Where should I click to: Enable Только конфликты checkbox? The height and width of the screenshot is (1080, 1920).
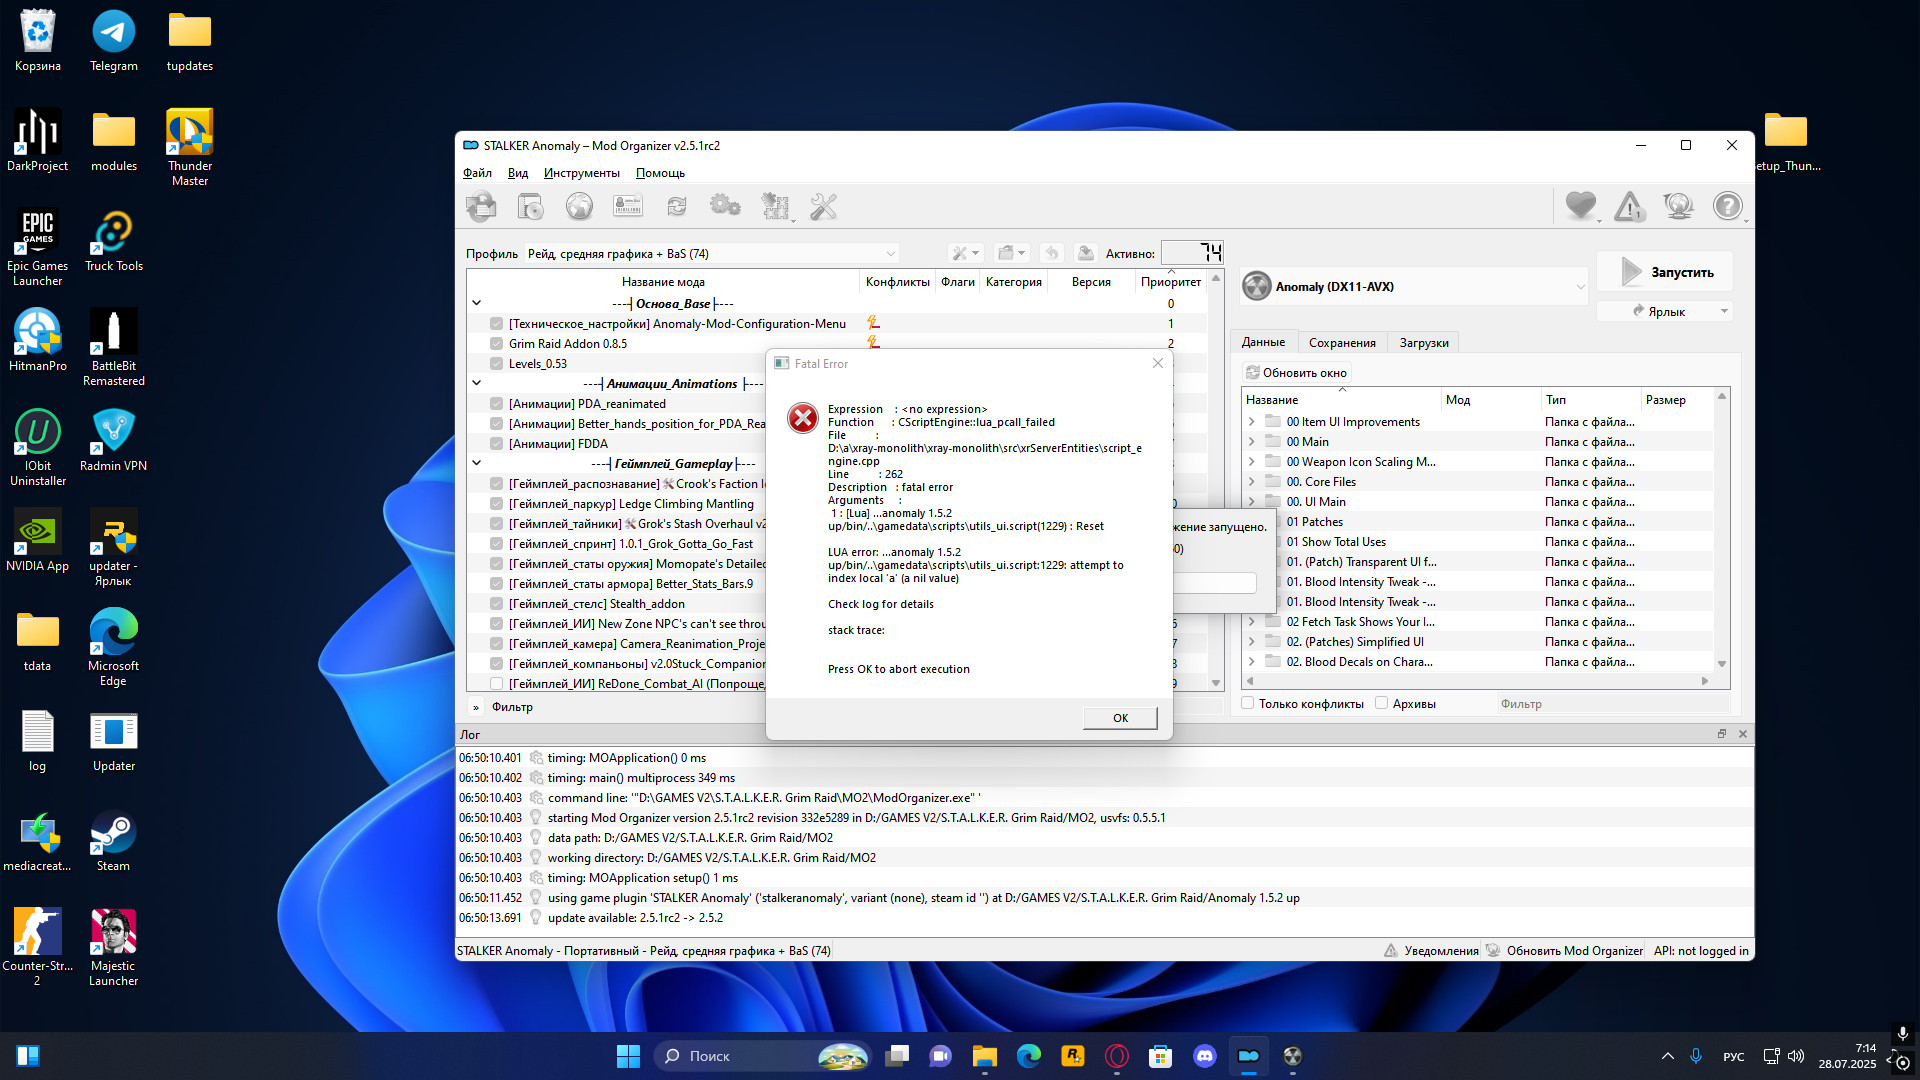[x=1248, y=703]
